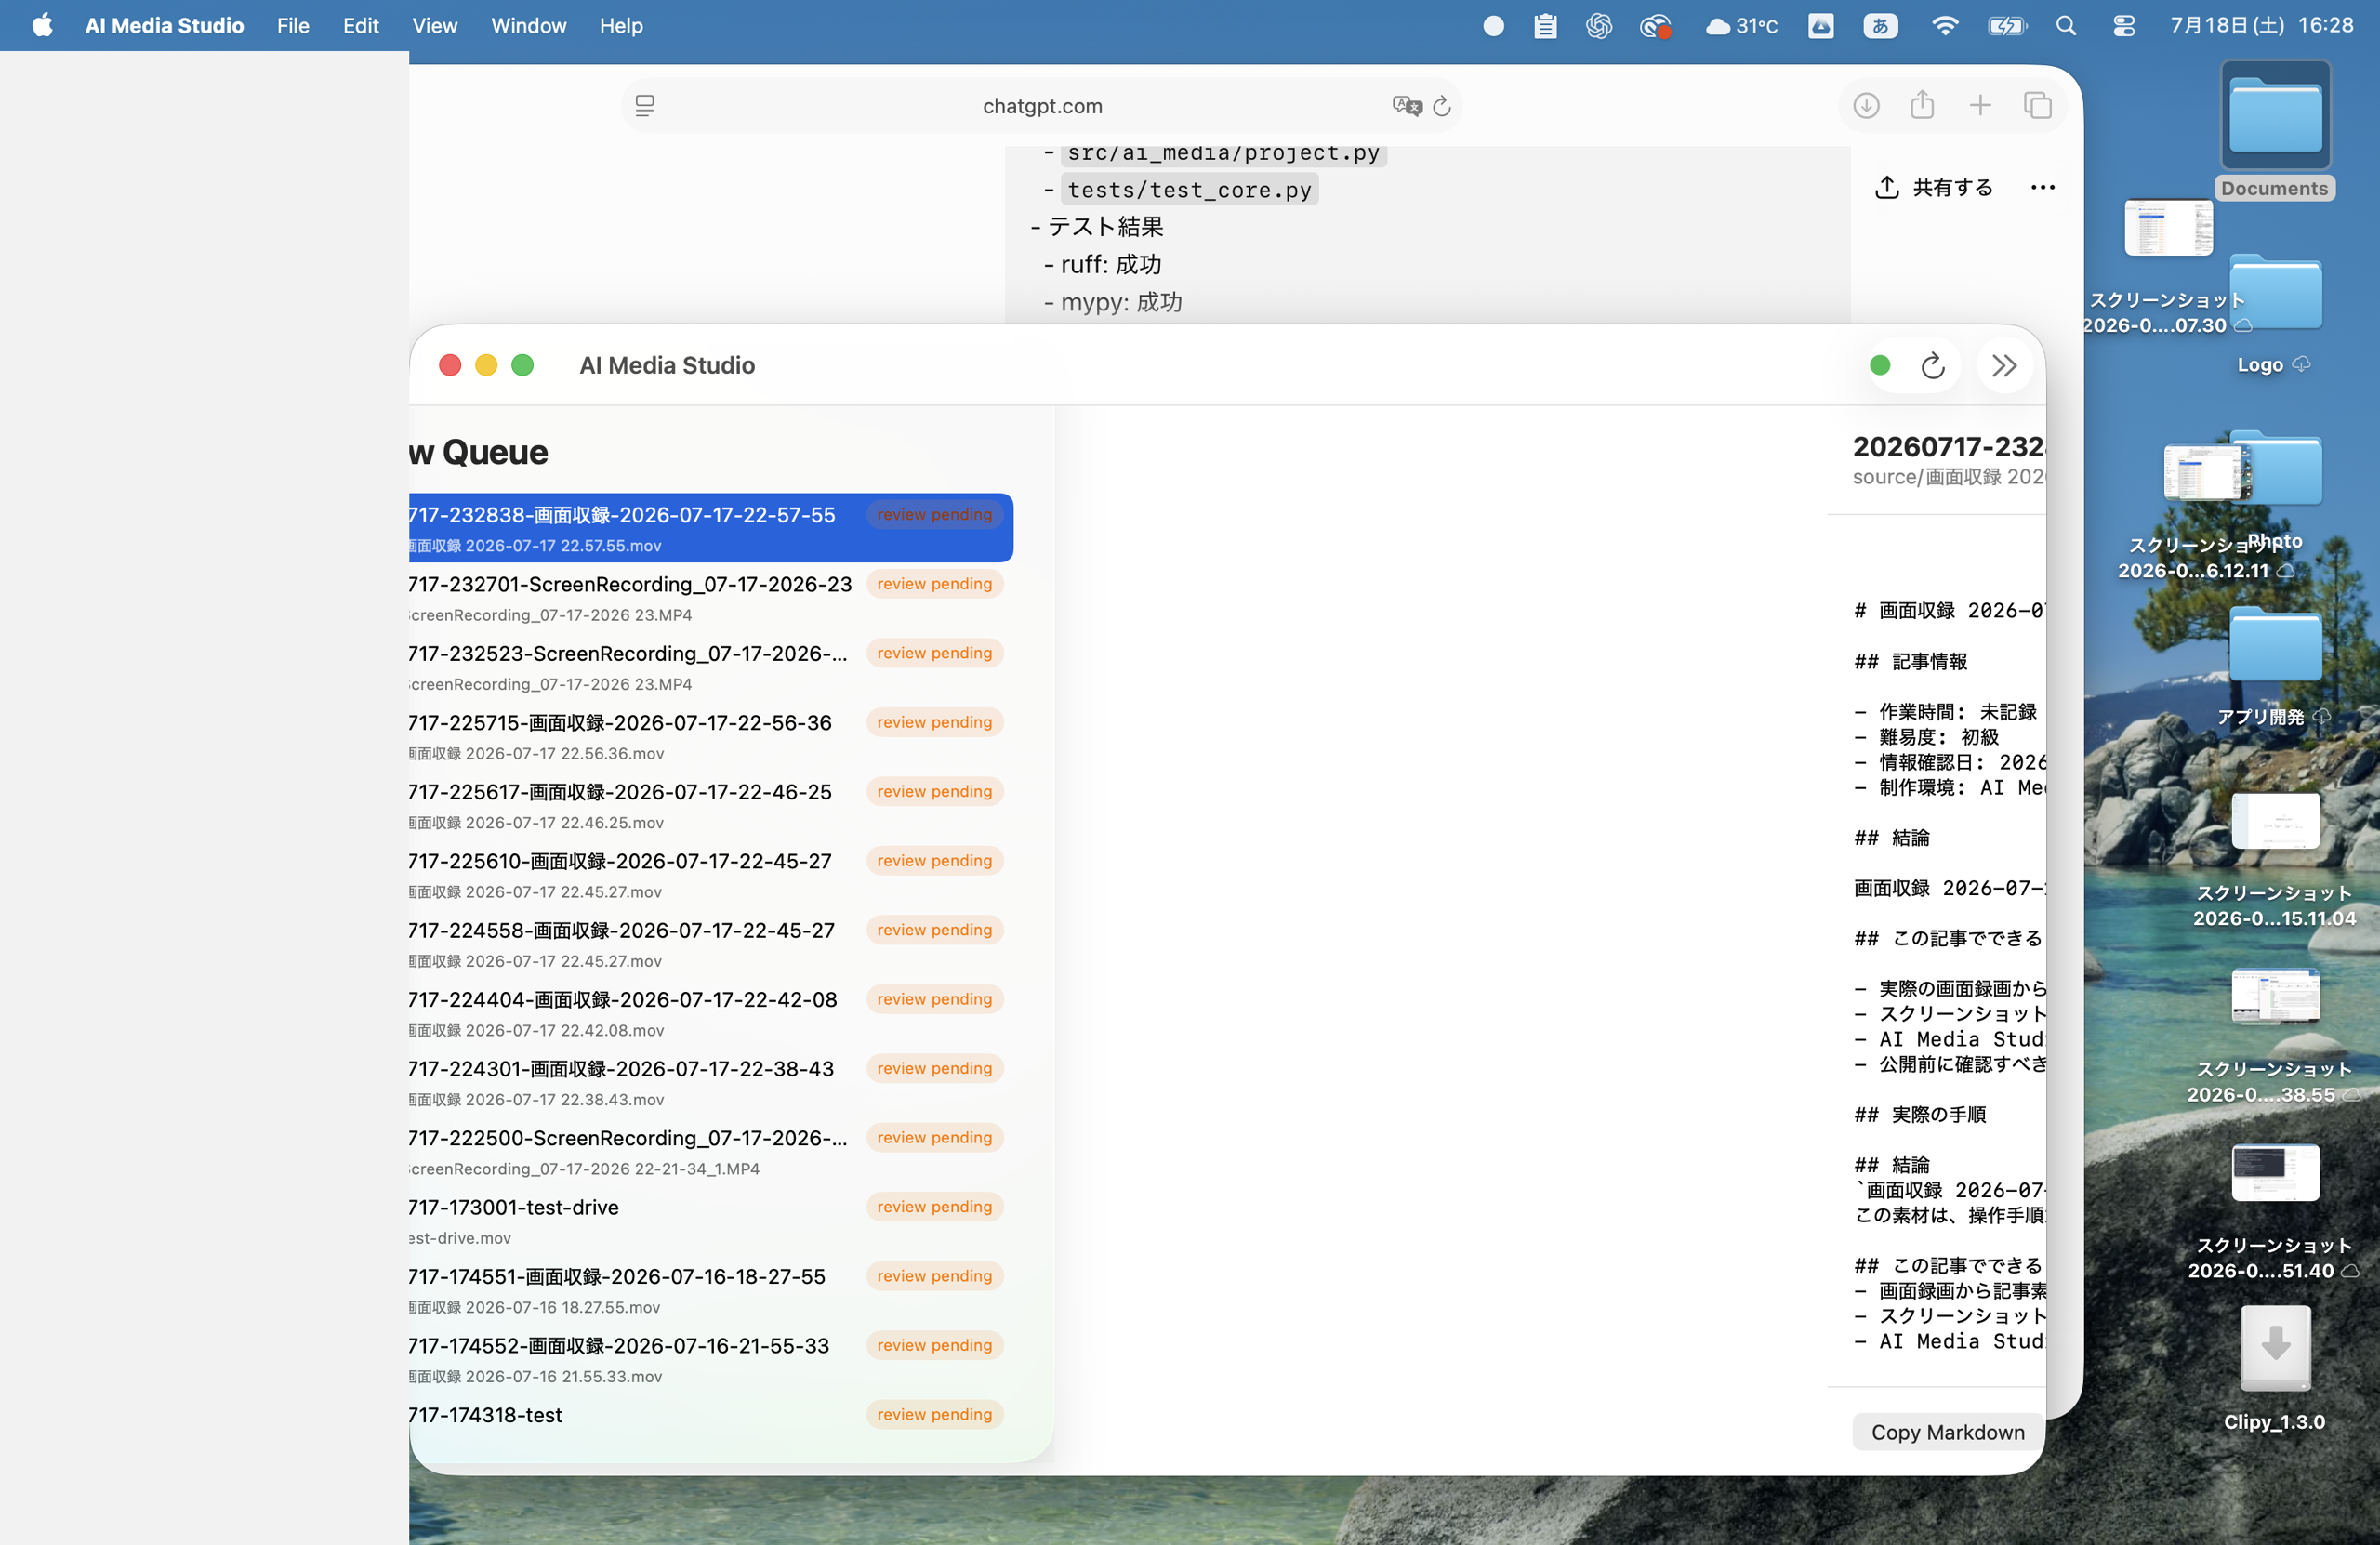Click tests/test_core.py code text in ChatGPT
Viewport: 2380px width, 1545px height.
coord(1188,189)
